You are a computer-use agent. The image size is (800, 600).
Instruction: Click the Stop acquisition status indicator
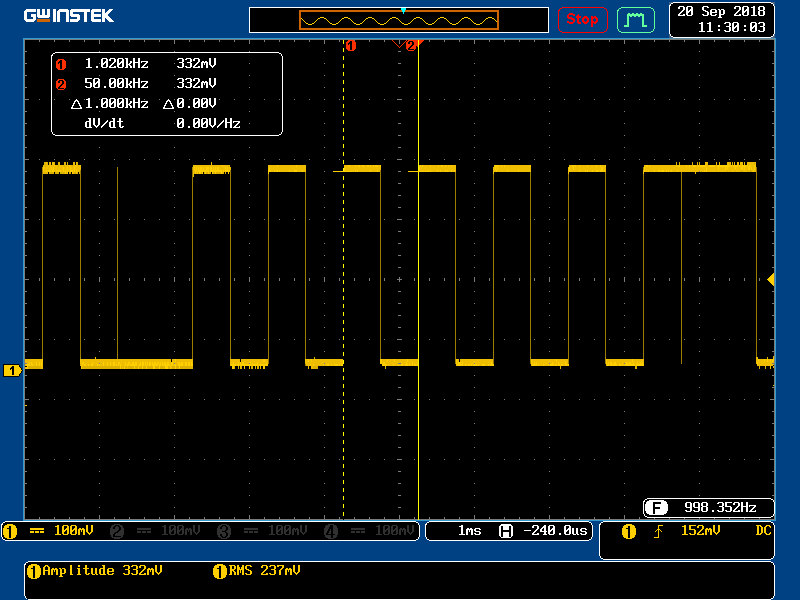(x=582, y=19)
